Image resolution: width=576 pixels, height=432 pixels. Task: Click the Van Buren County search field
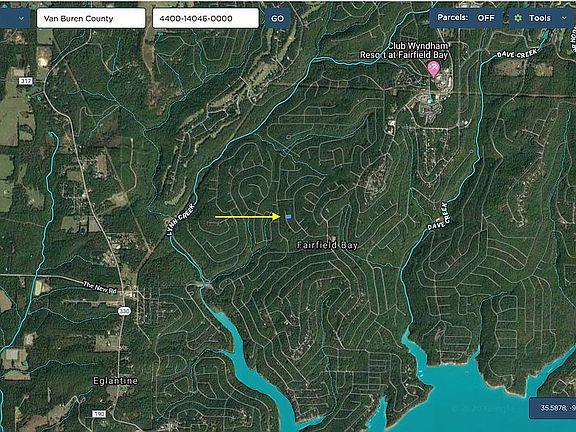click(x=91, y=18)
